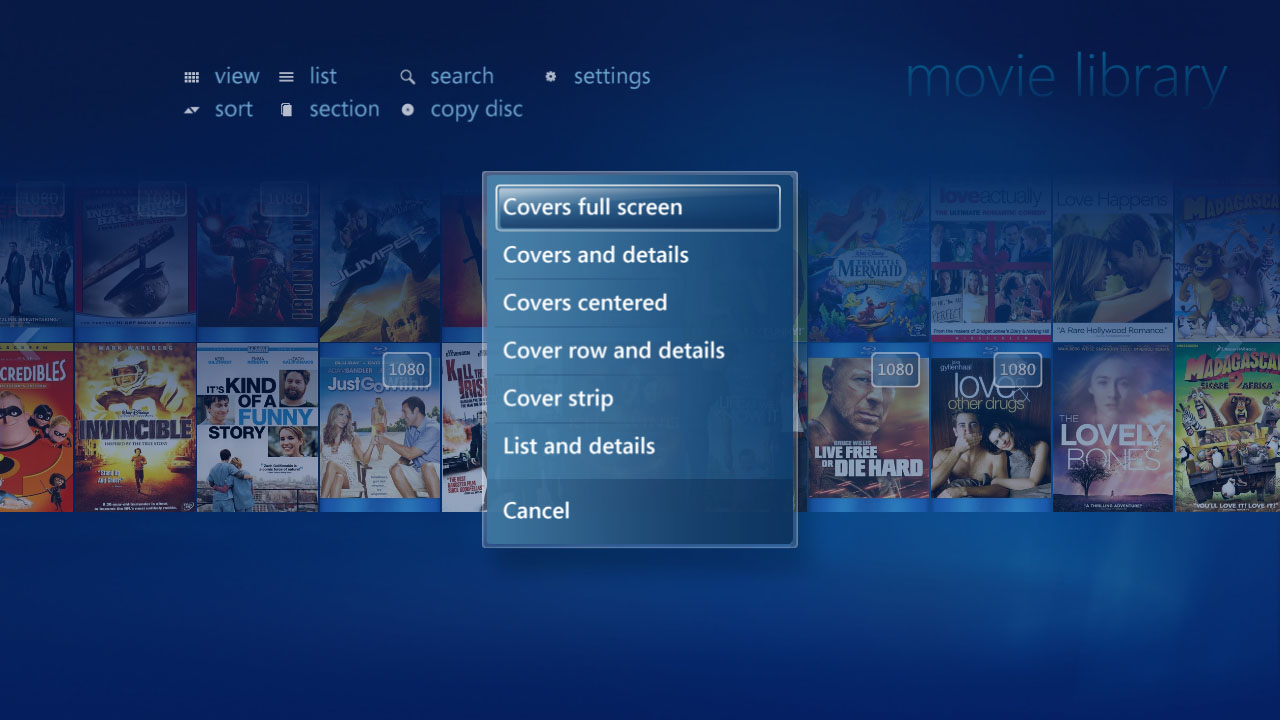Choose Covers centered view

click(638, 303)
